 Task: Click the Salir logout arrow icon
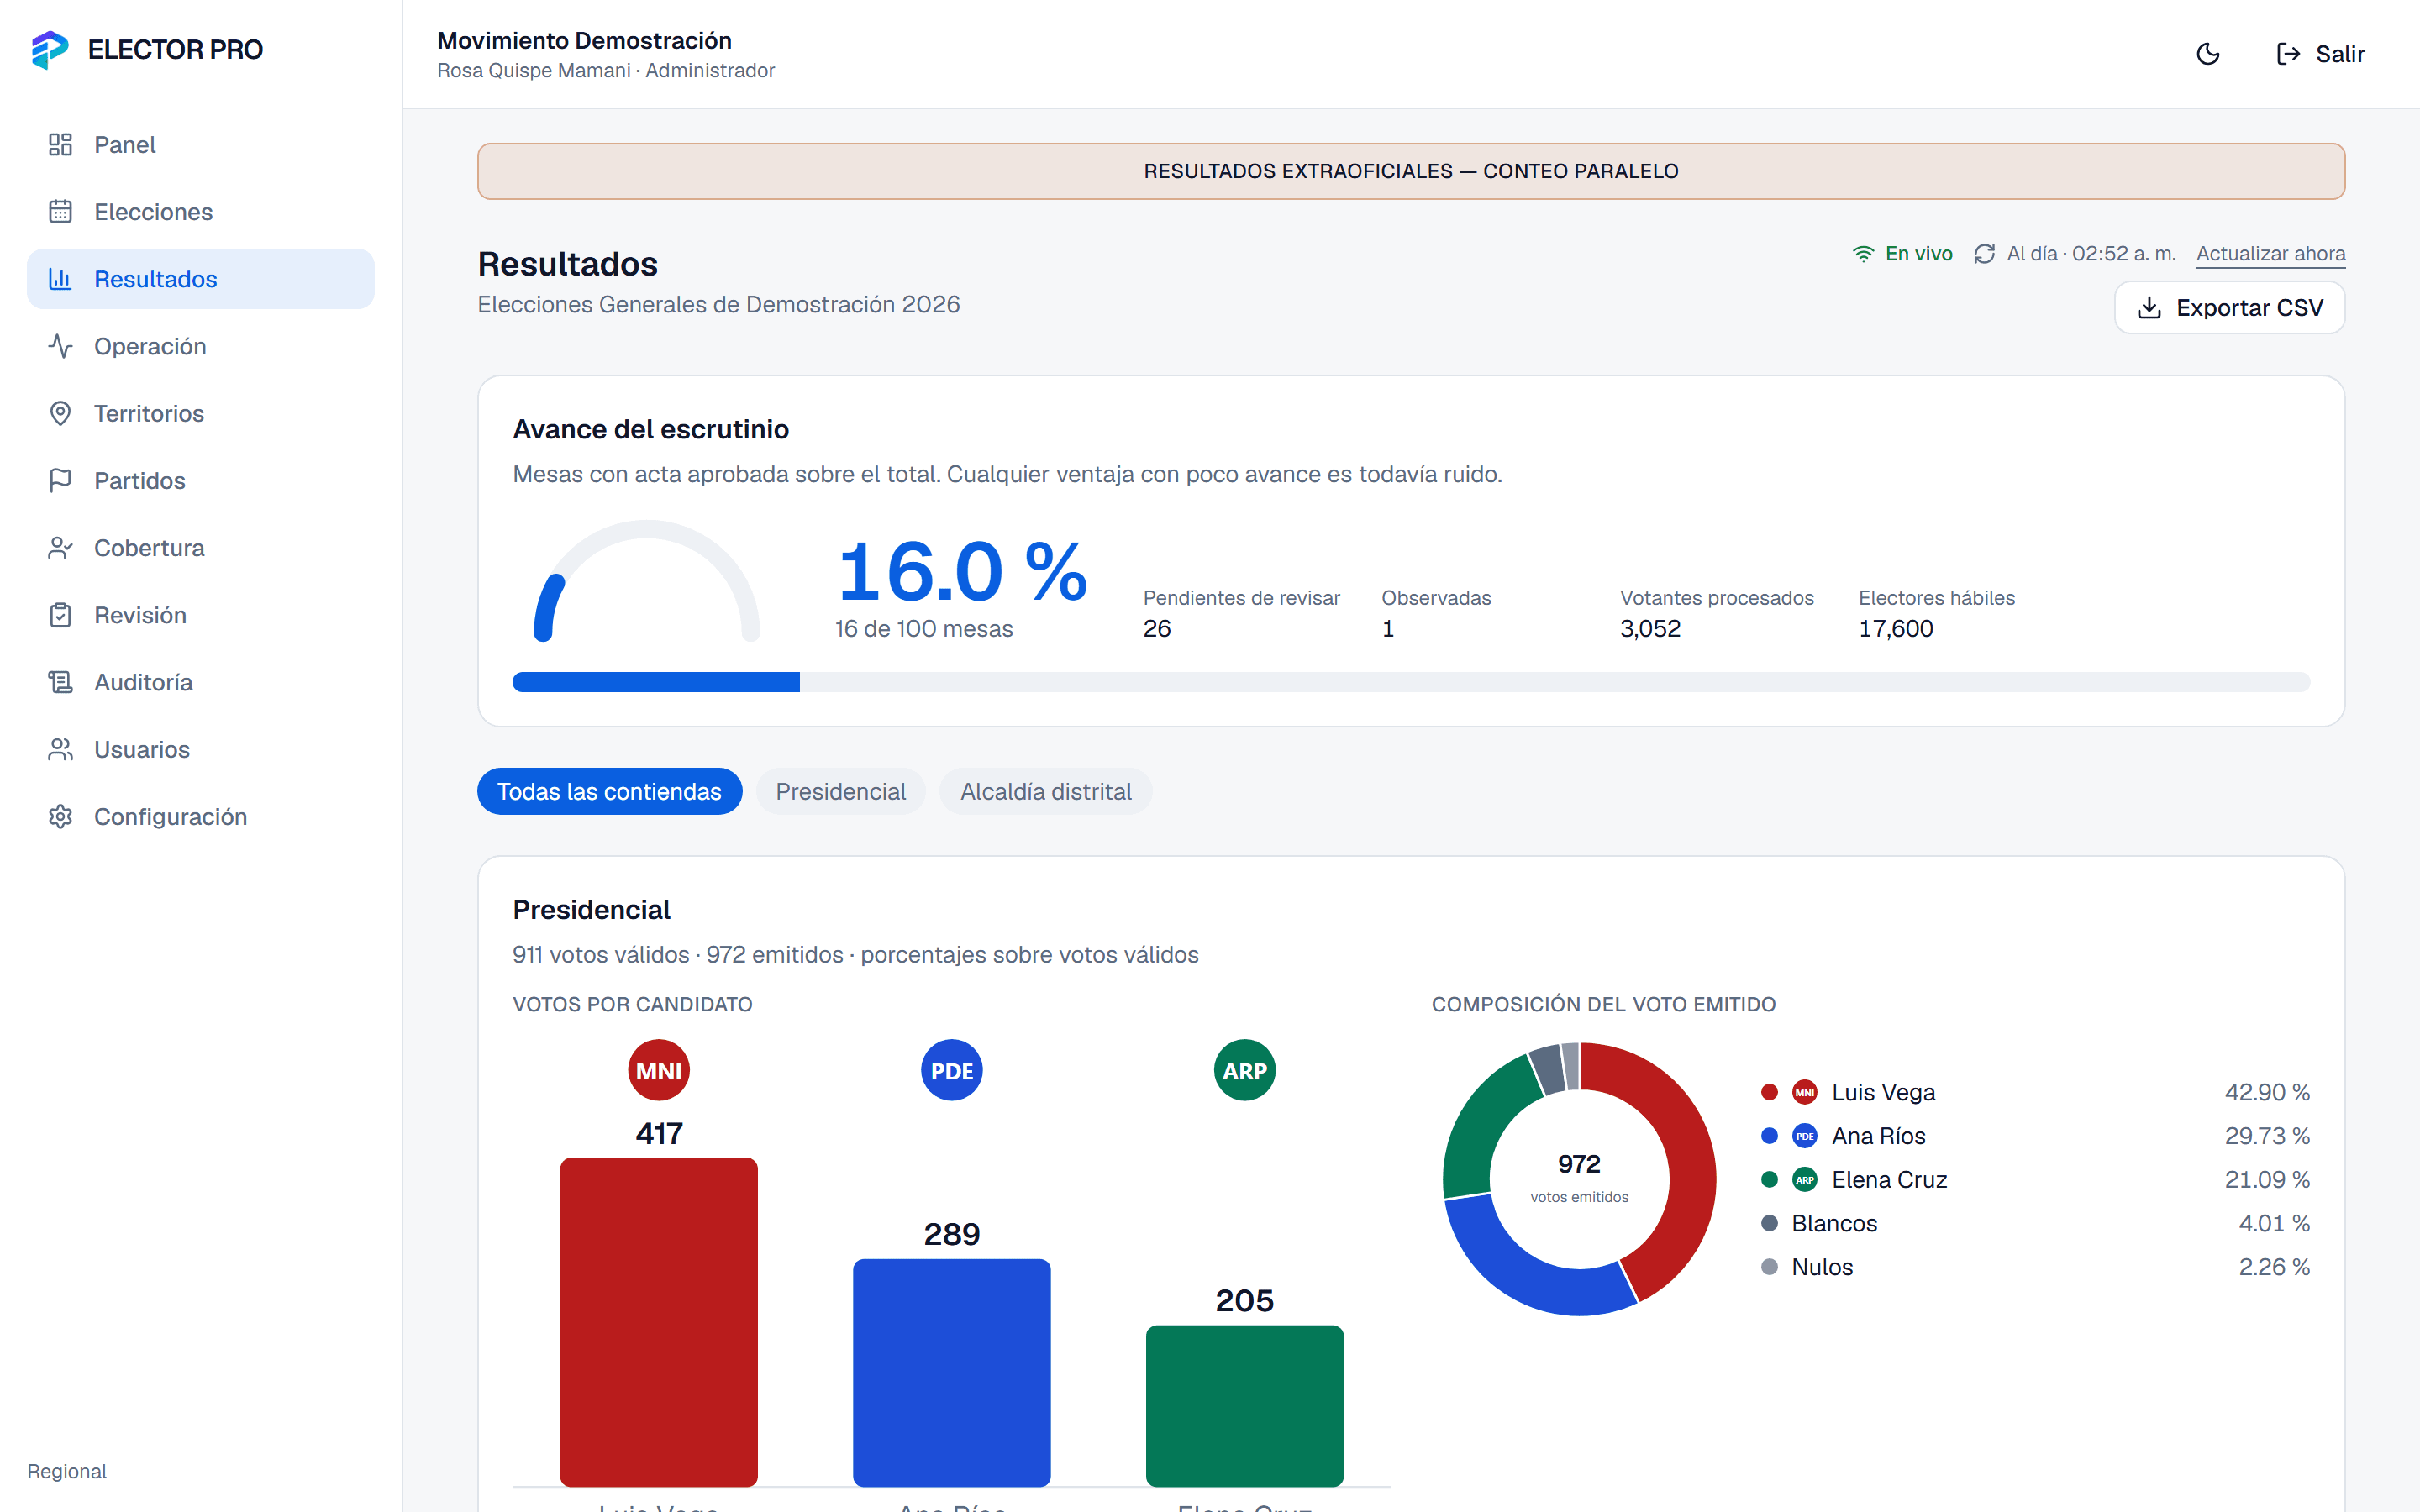click(x=2288, y=54)
